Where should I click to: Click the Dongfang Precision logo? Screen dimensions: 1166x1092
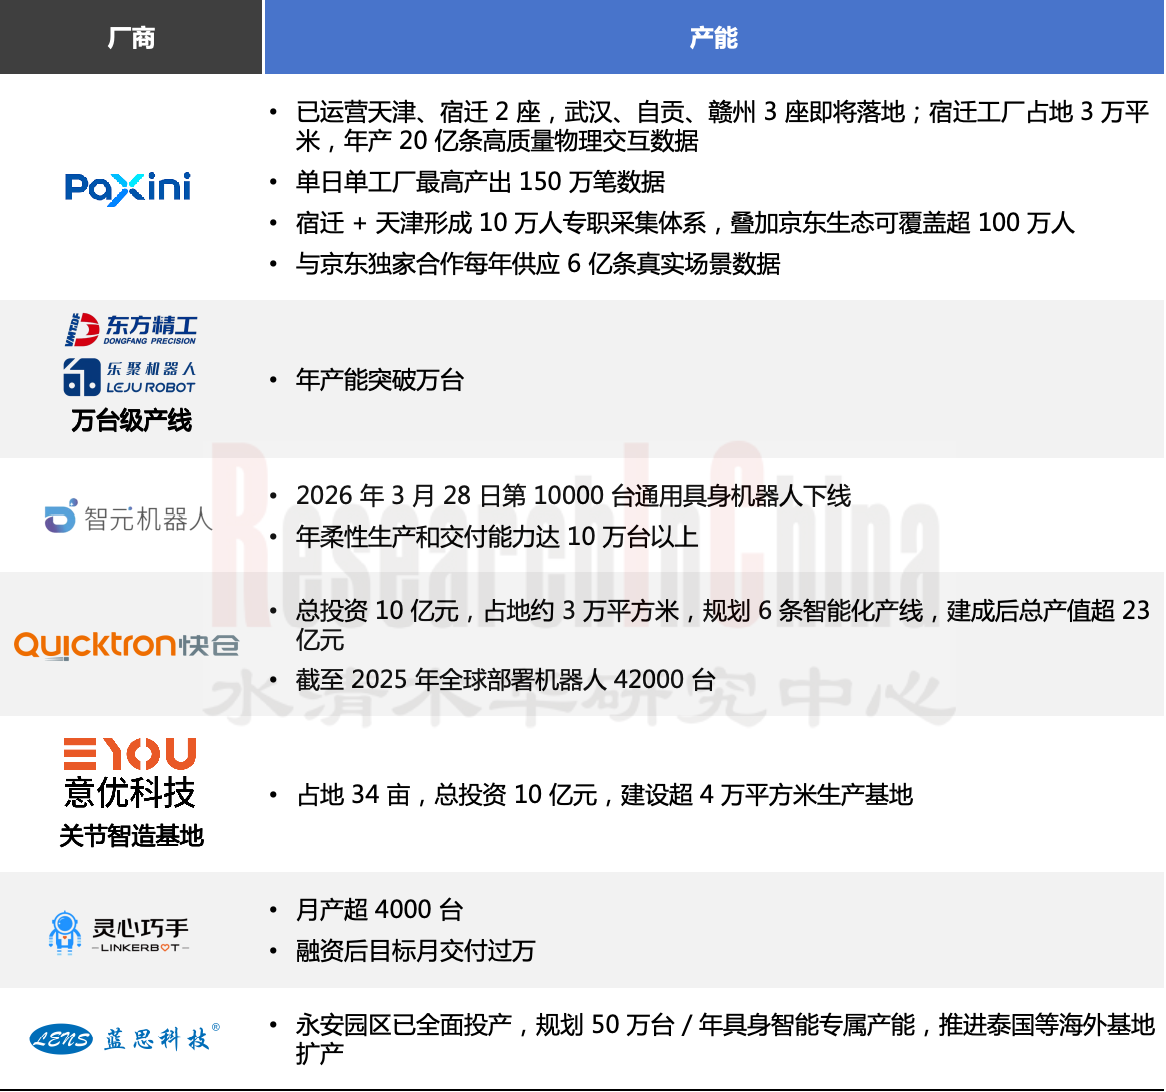coord(131,330)
